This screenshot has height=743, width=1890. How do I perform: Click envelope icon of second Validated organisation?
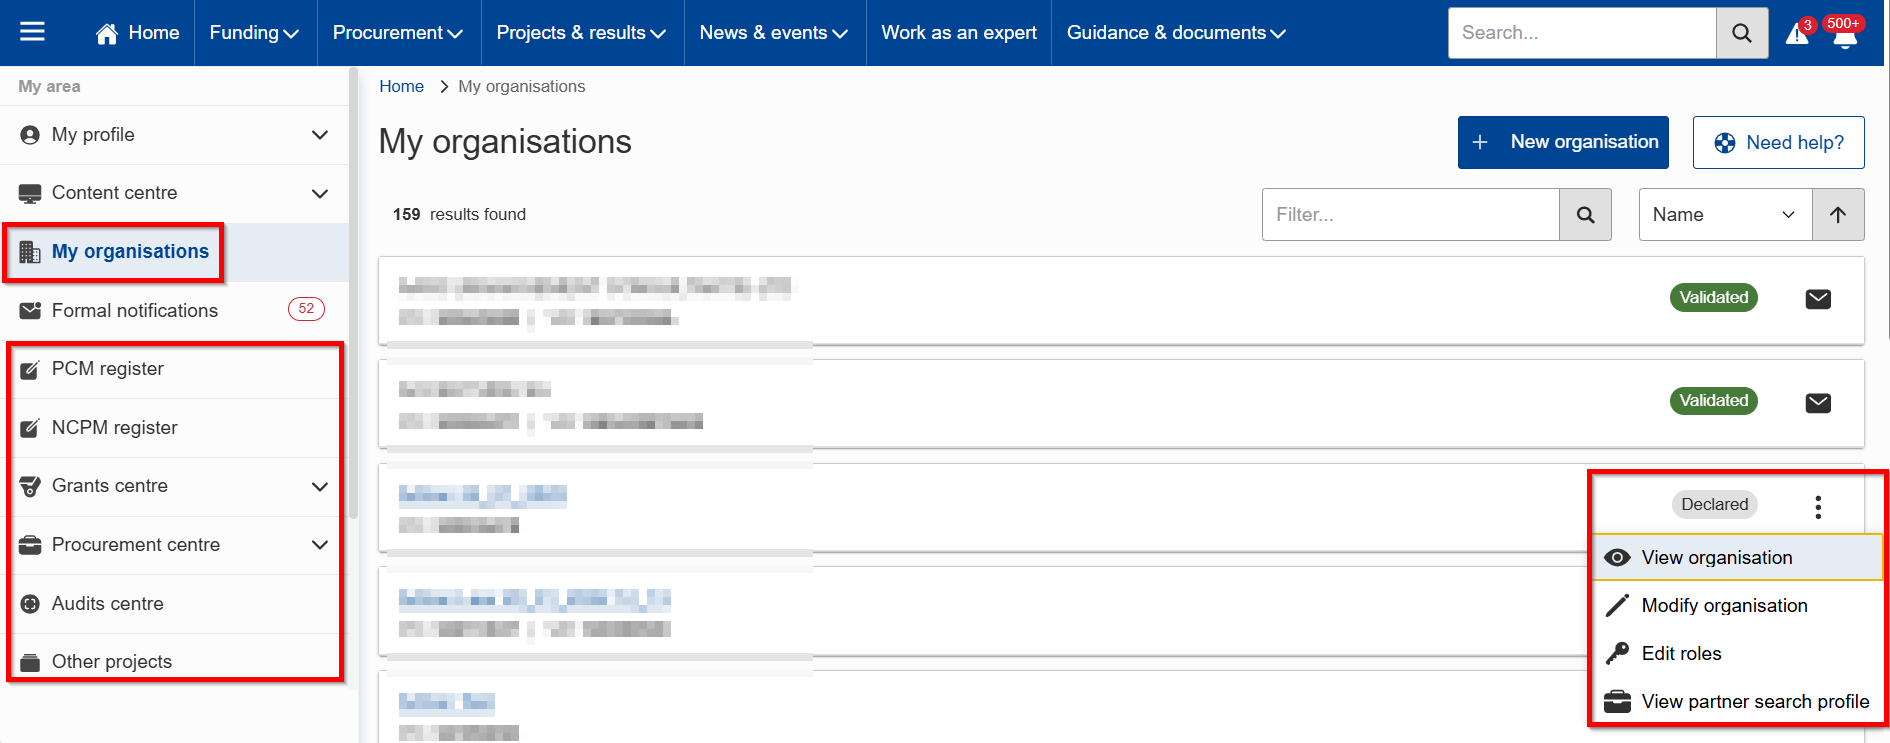tap(1818, 403)
